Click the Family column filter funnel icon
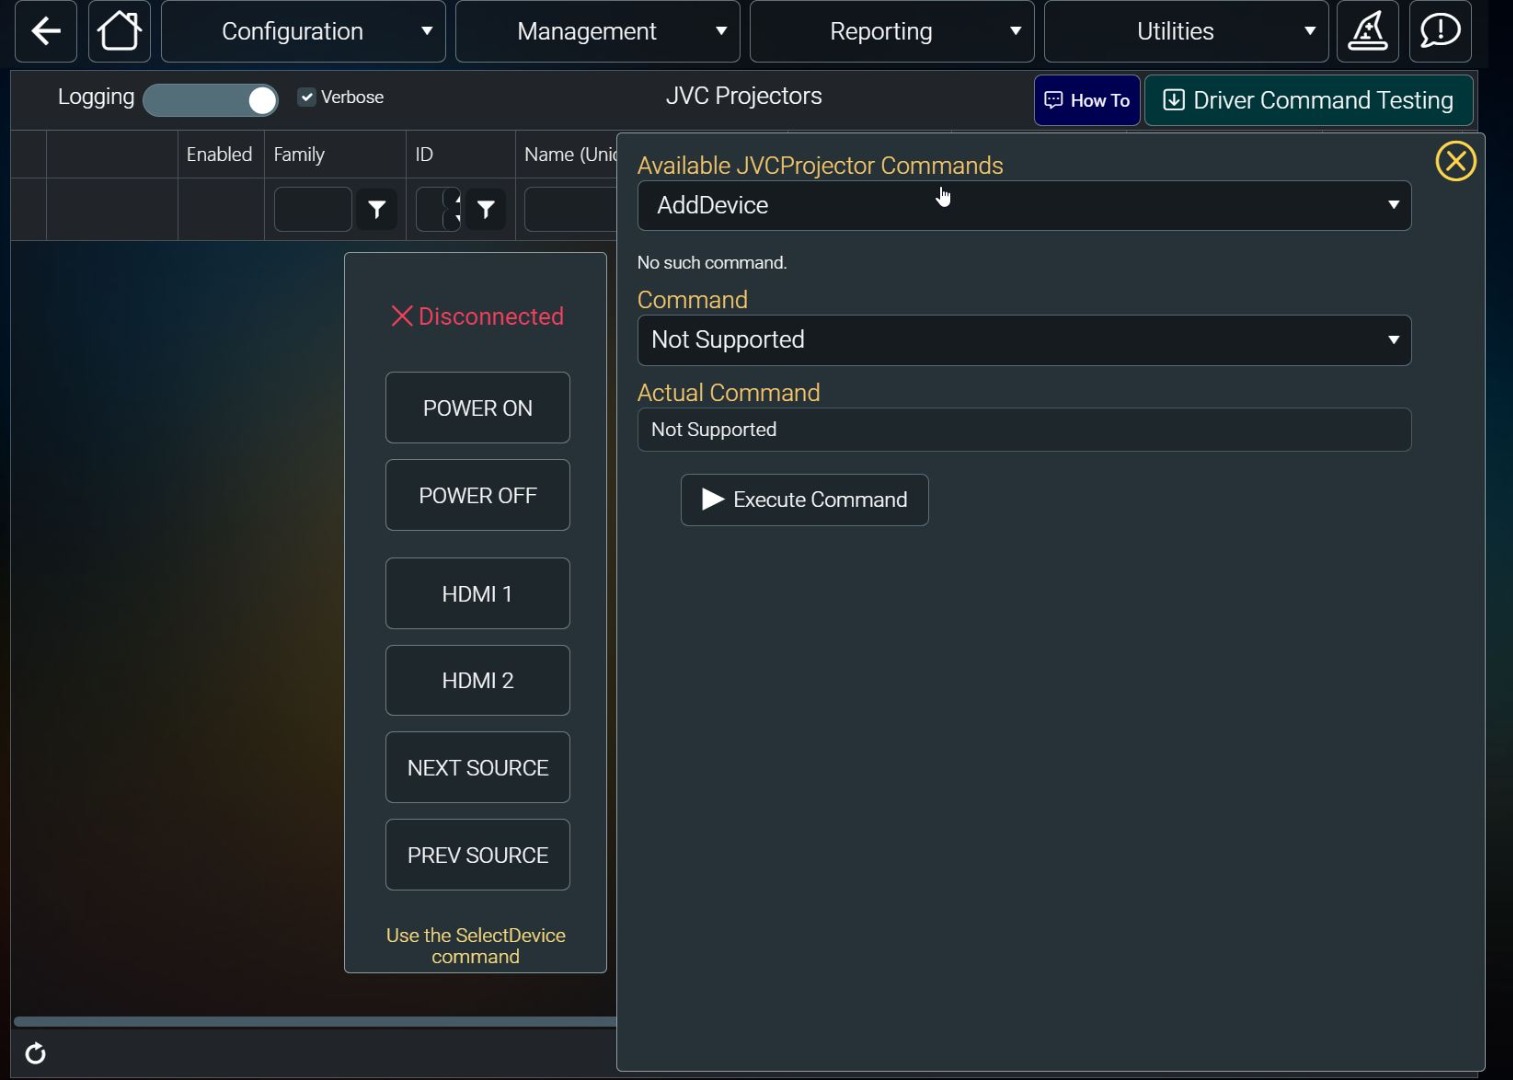 tap(377, 210)
